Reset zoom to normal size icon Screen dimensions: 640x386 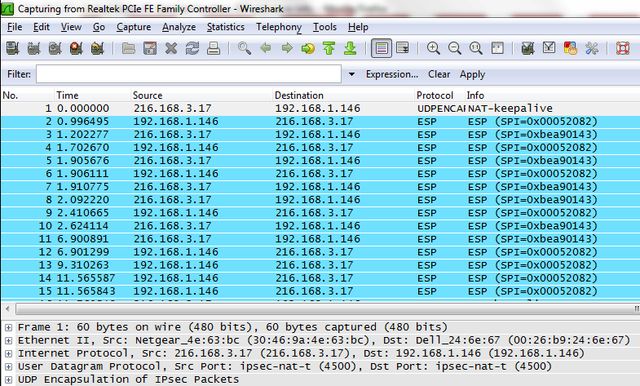(476, 48)
